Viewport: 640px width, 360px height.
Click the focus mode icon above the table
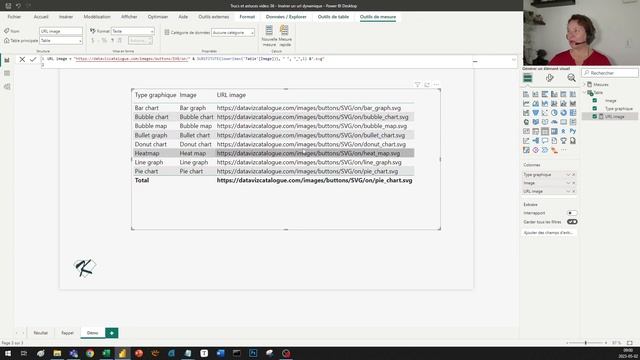pos(427,84)
